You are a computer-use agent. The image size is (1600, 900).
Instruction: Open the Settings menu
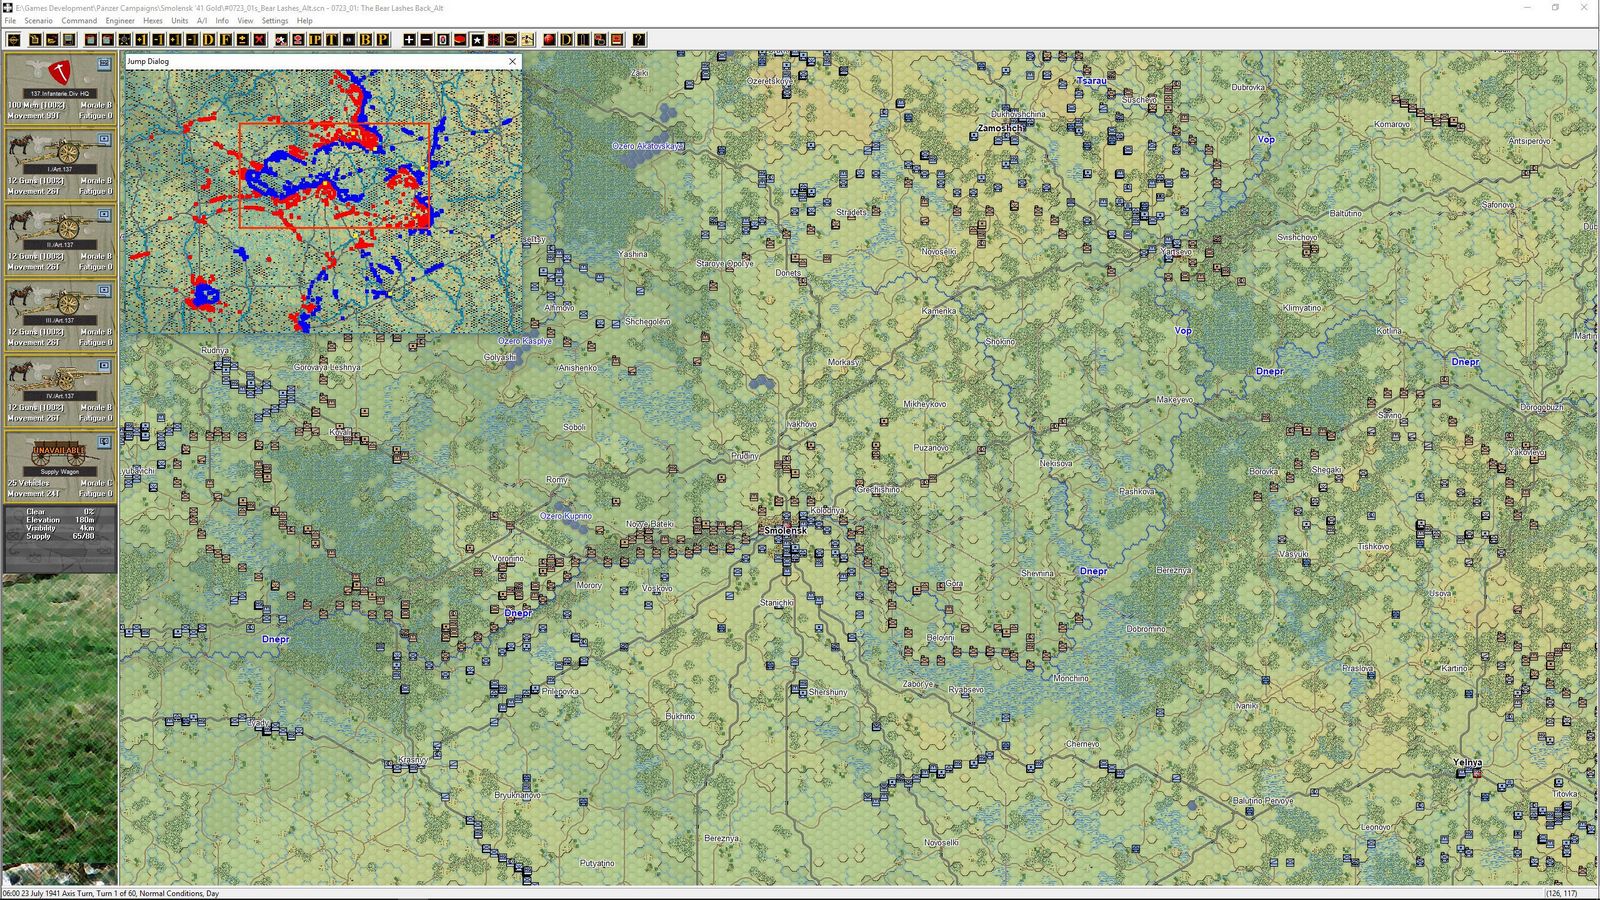click(x=275, y=20)
